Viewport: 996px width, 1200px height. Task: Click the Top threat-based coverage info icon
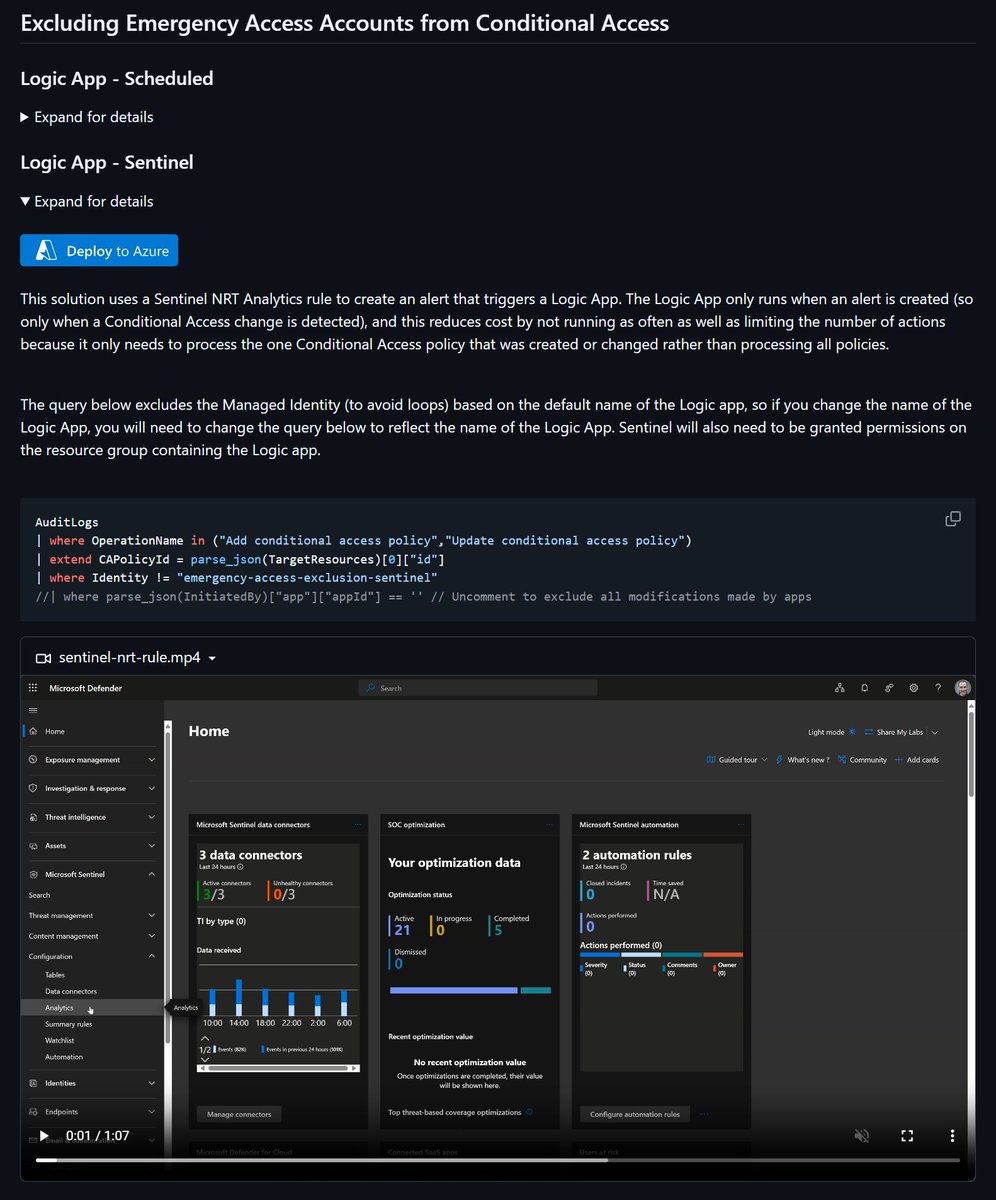pos(529,1111)
